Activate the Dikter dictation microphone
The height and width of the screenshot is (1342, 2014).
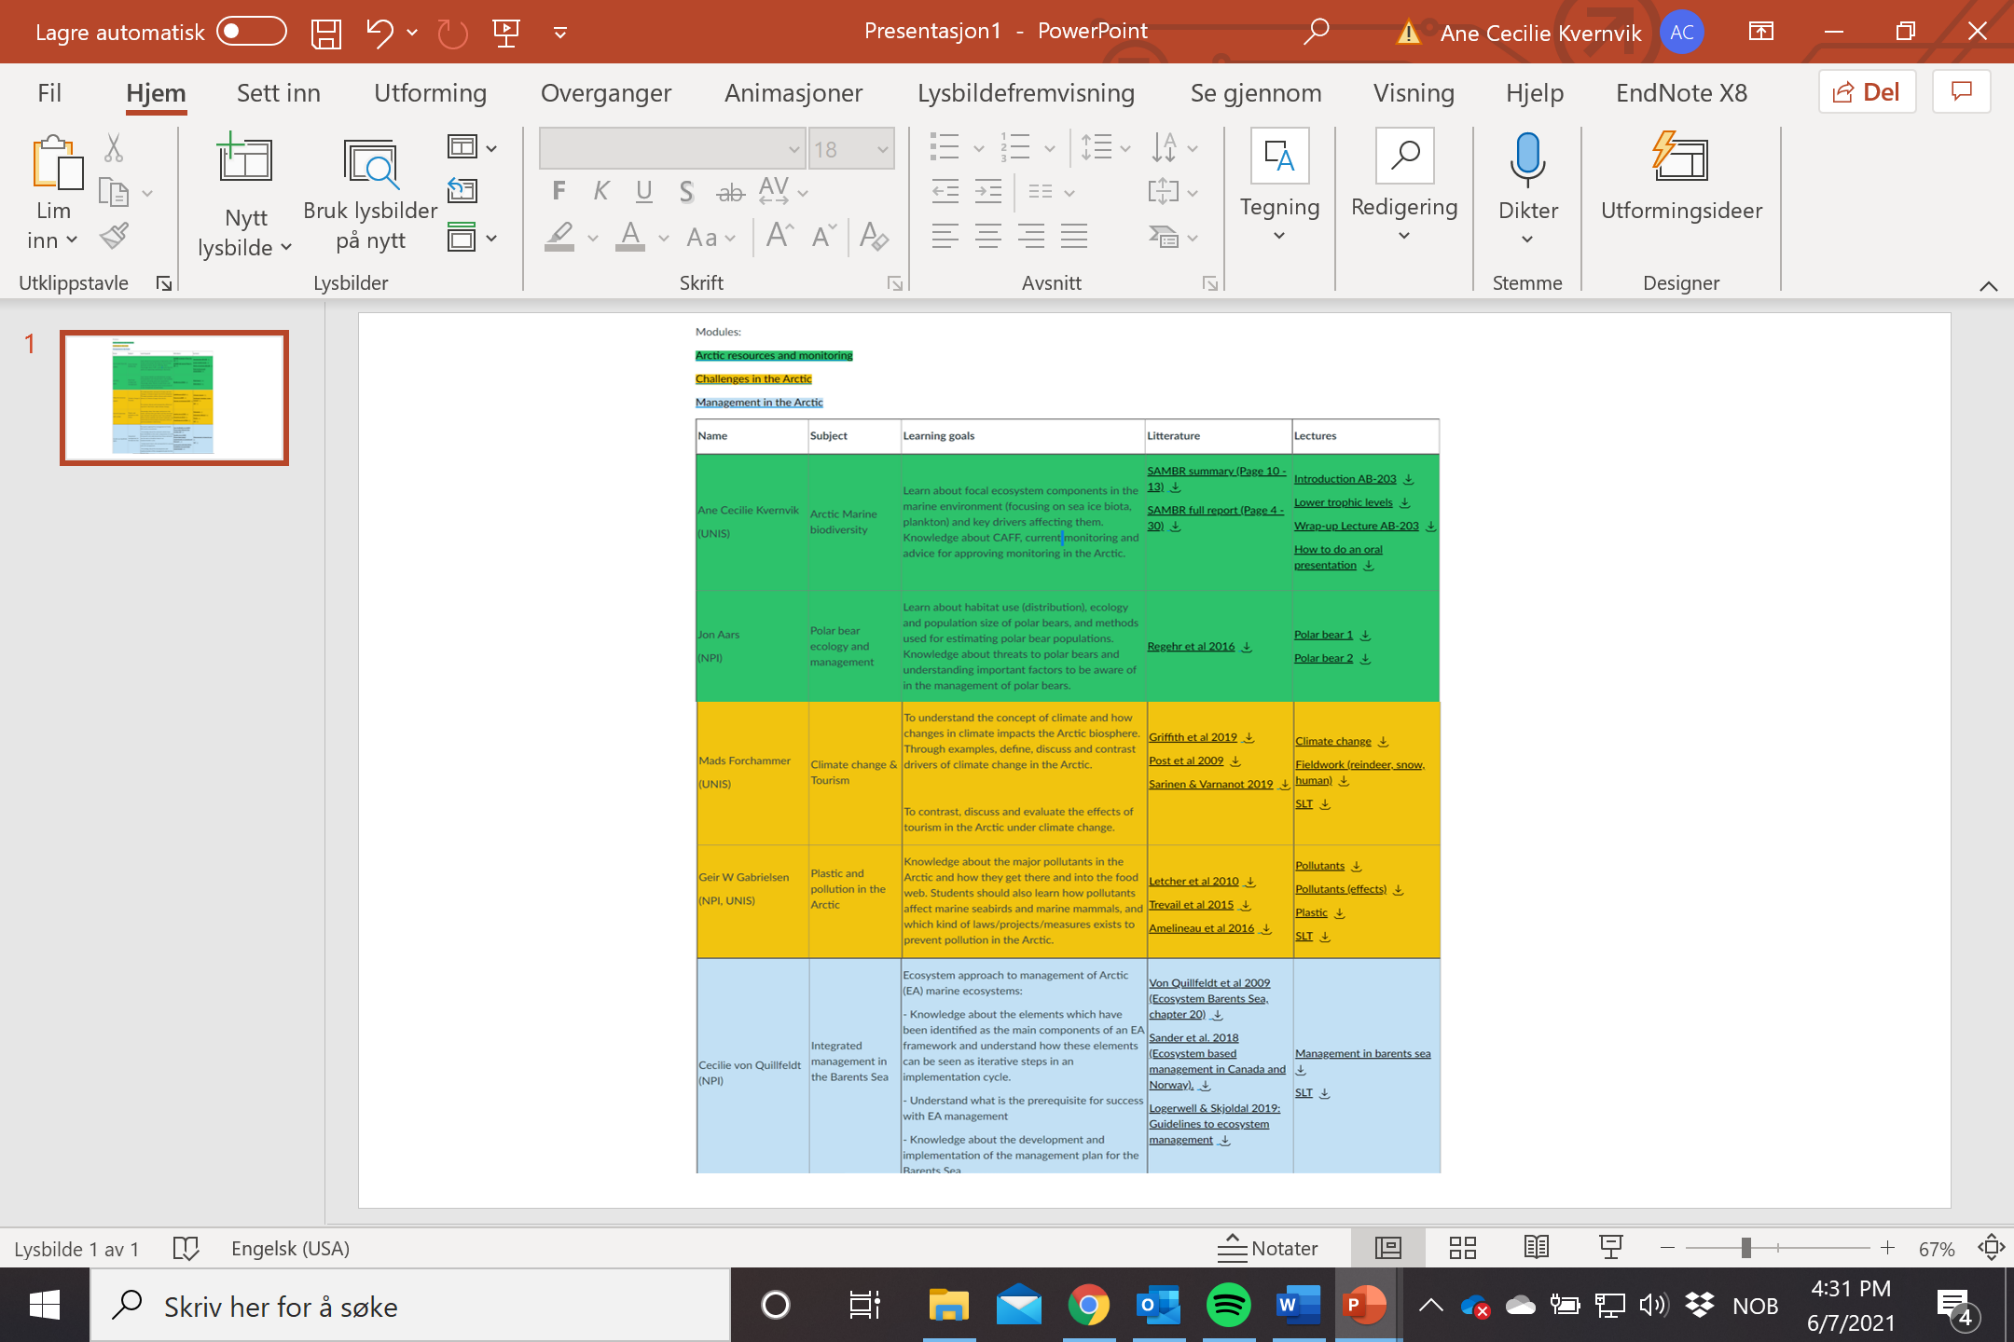(1527, 160)
